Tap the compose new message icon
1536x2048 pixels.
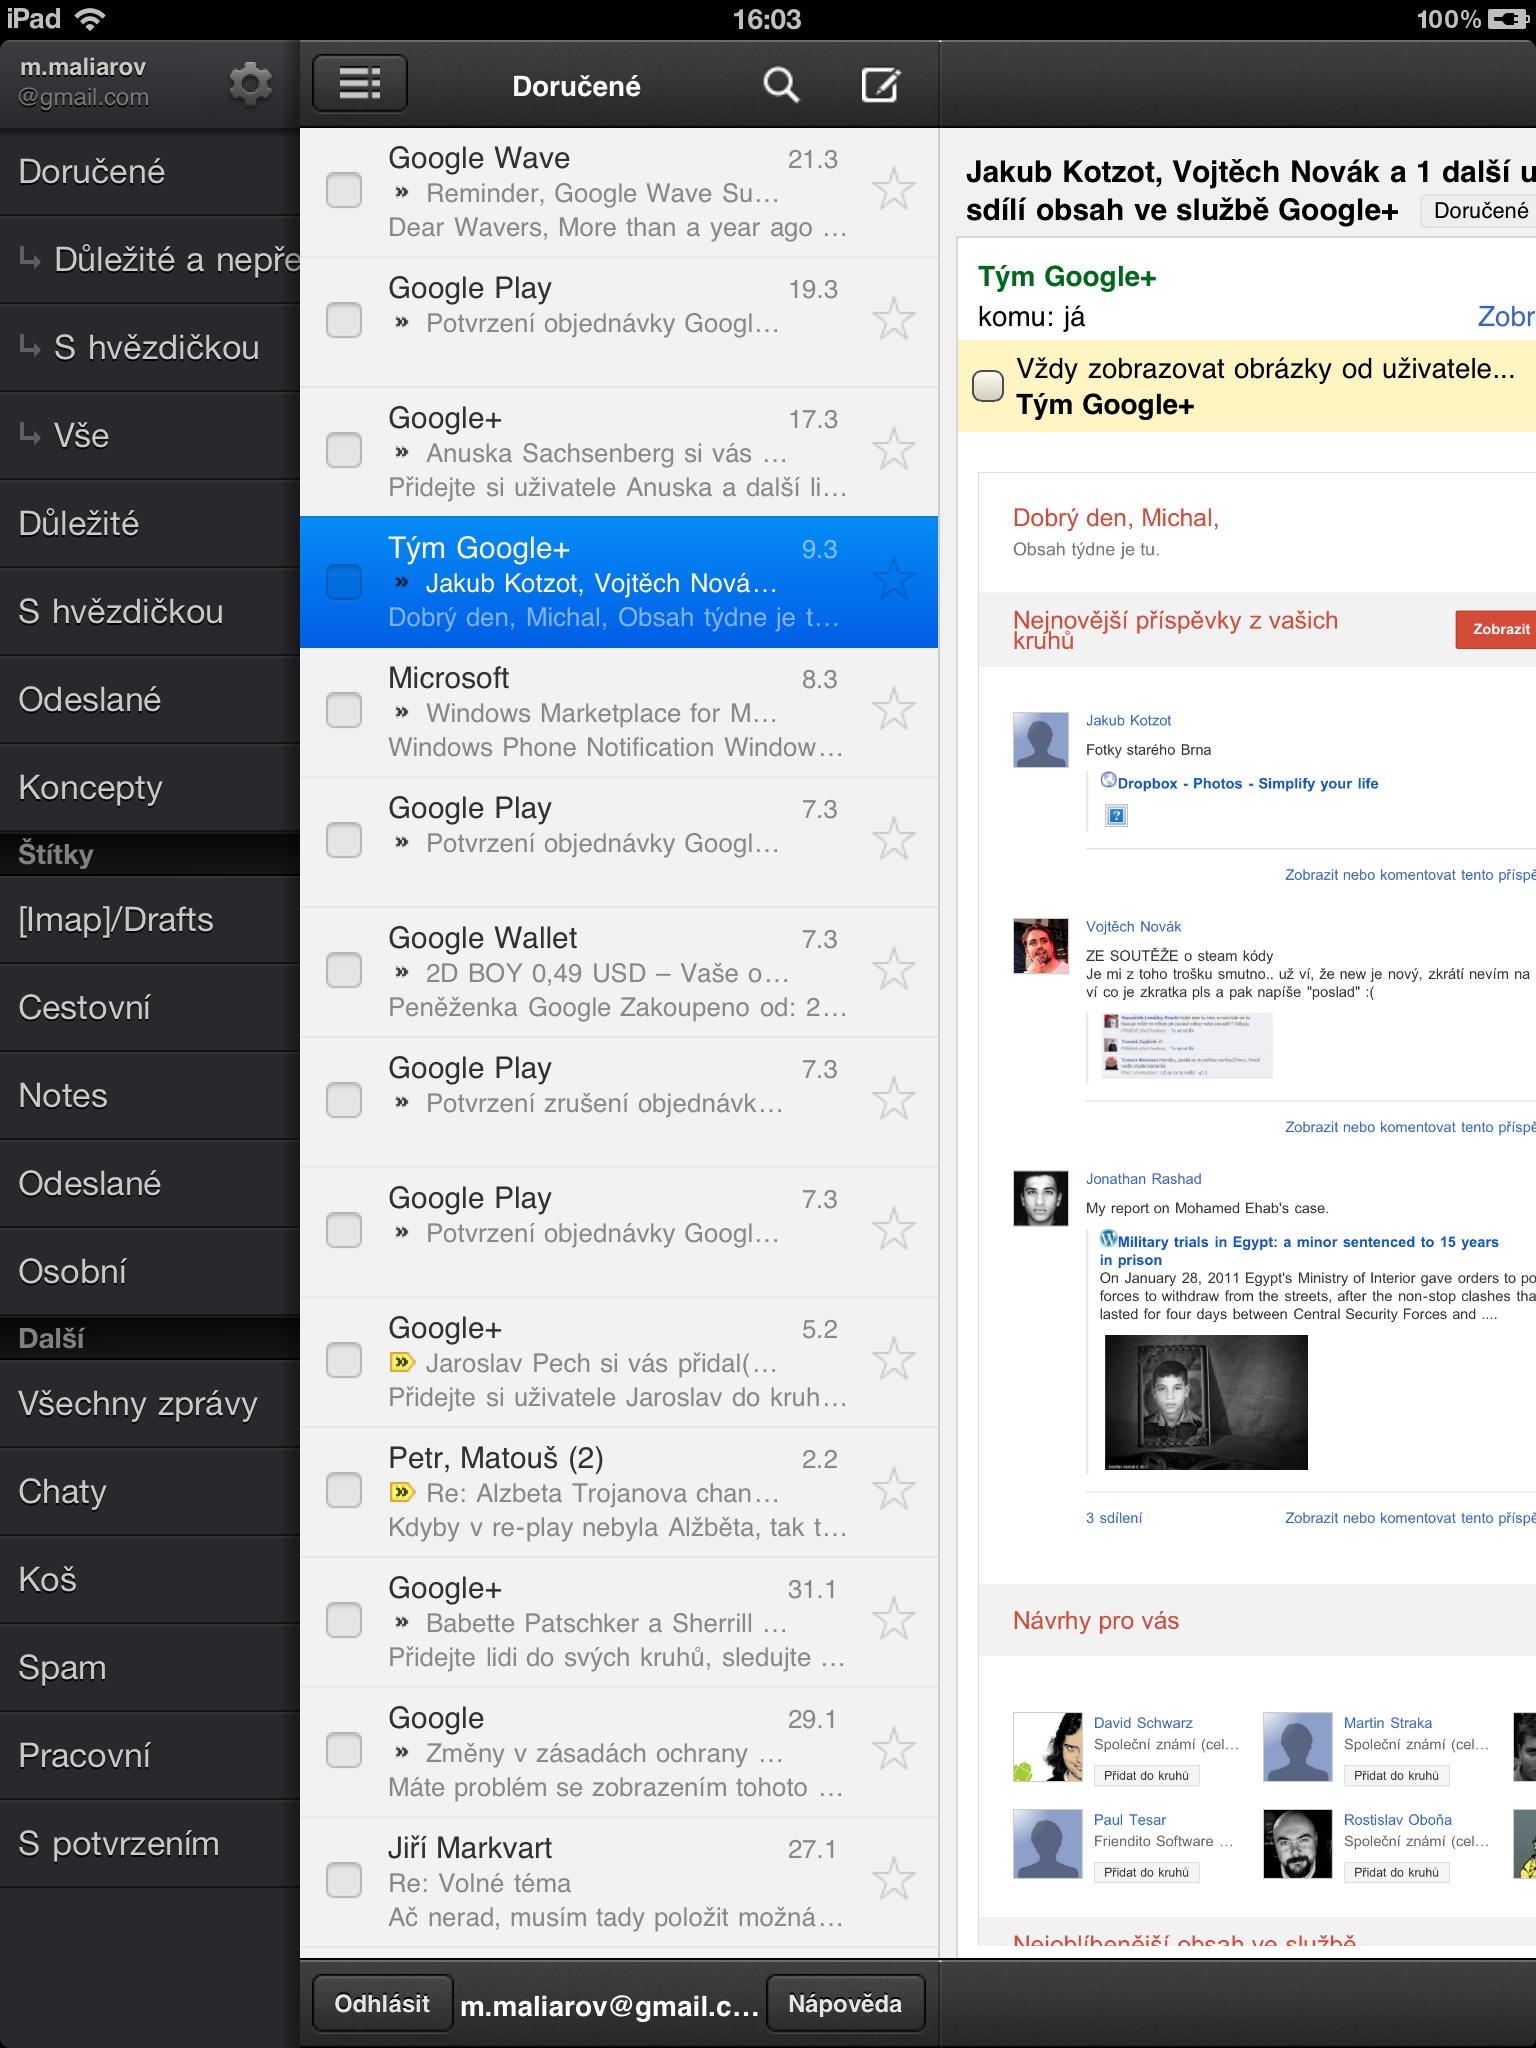click(881, 85)
